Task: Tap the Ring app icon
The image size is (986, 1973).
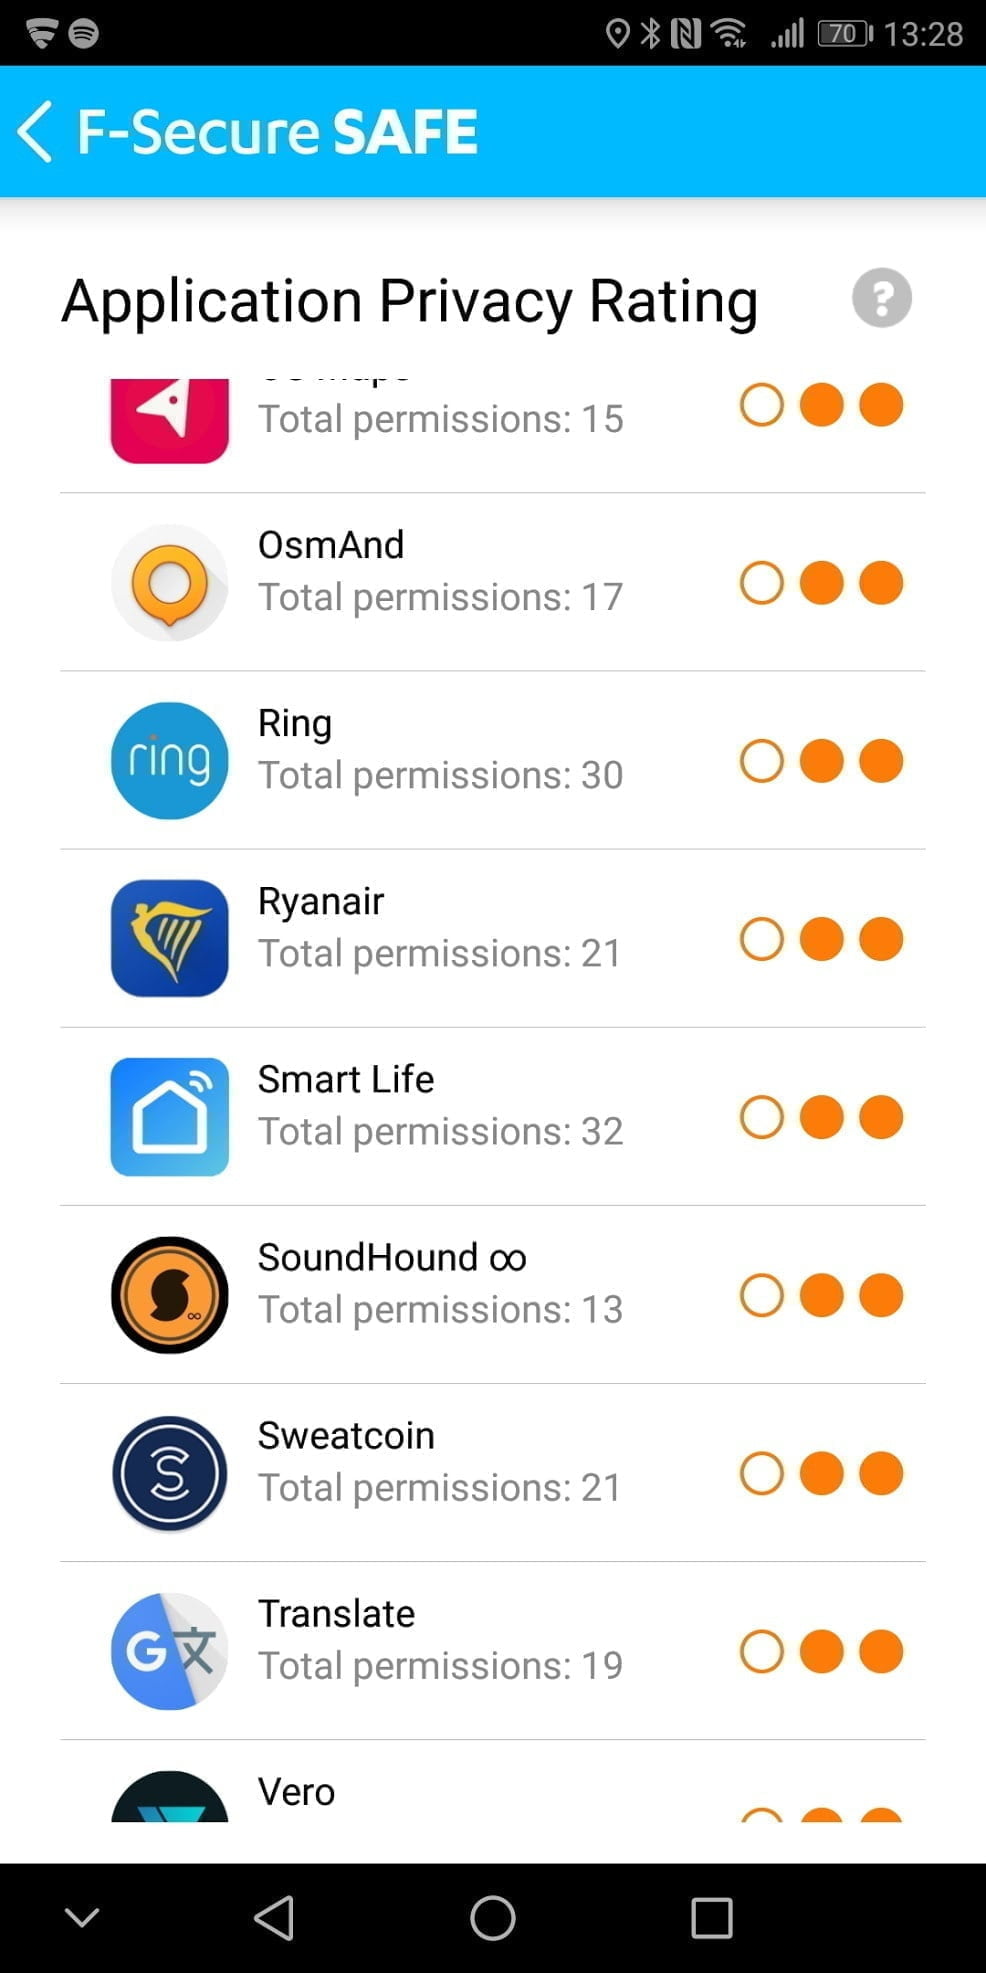Action: [x=169, y=761]
